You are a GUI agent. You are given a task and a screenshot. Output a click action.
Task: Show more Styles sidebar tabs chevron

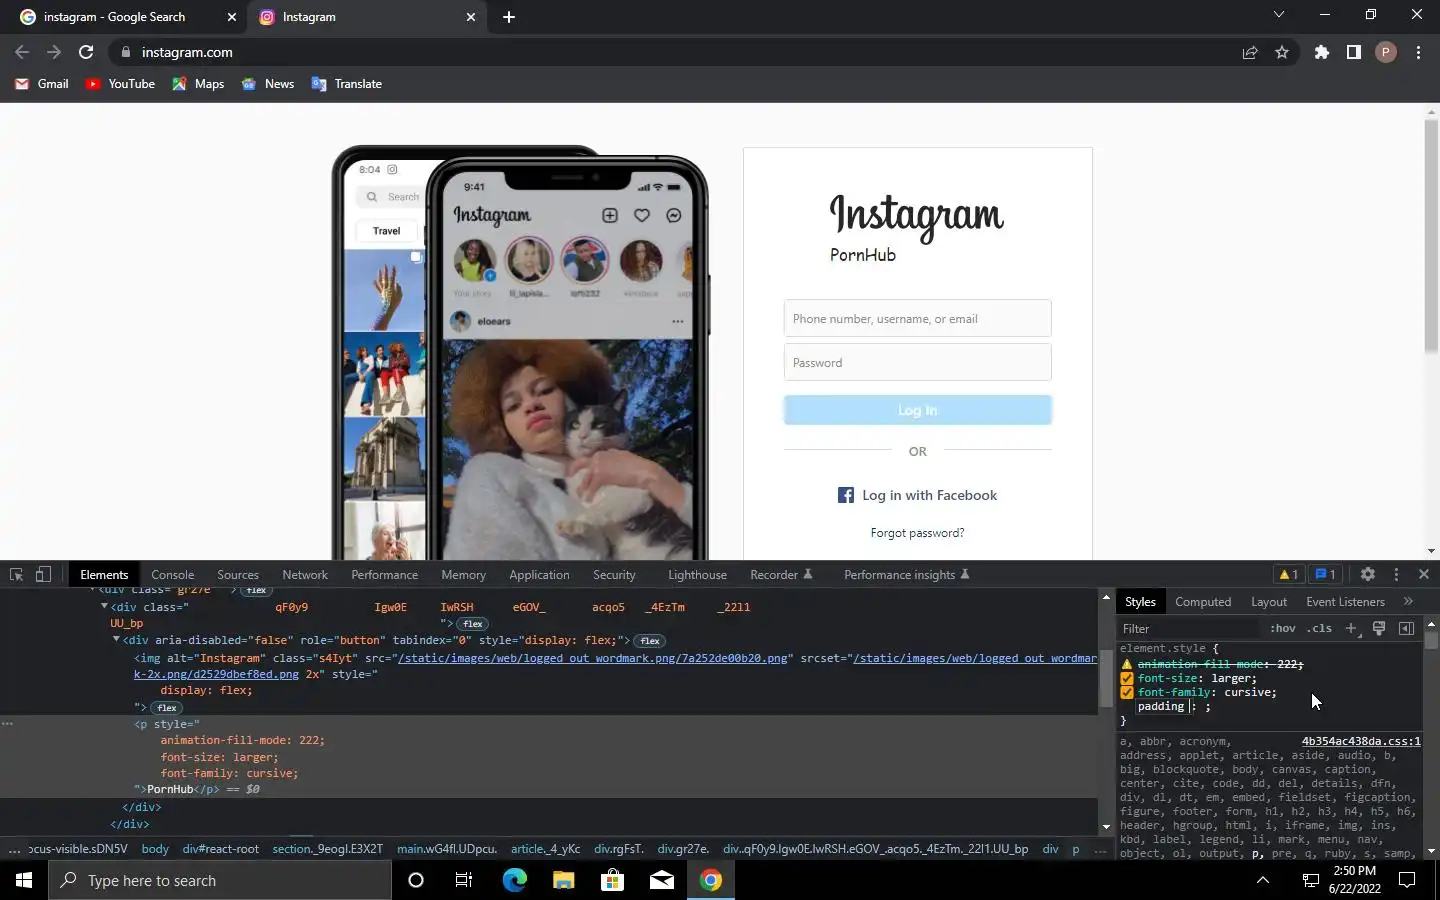point(1408,601)
